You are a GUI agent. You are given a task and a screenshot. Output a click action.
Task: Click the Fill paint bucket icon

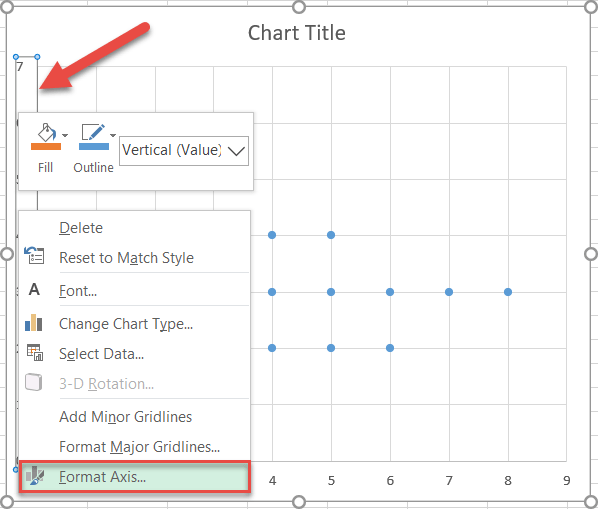coord(46,133)
